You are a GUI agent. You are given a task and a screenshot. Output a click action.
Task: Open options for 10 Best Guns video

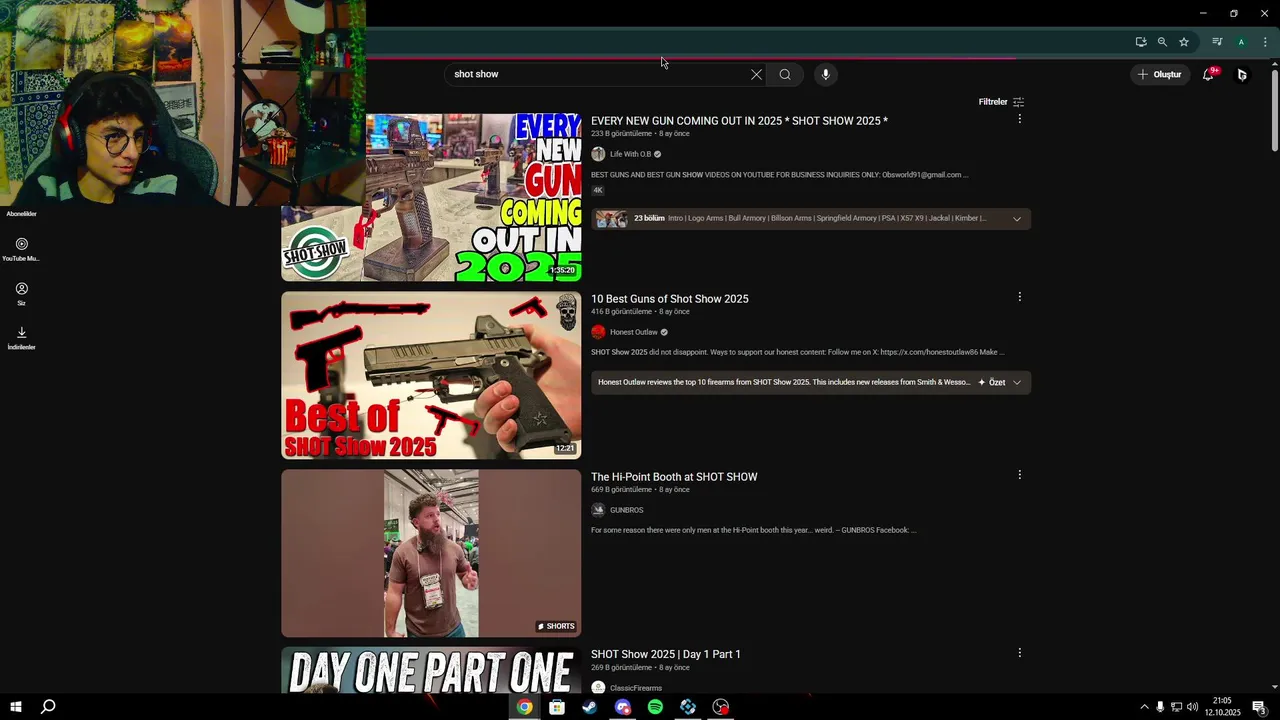[1019, 297]
